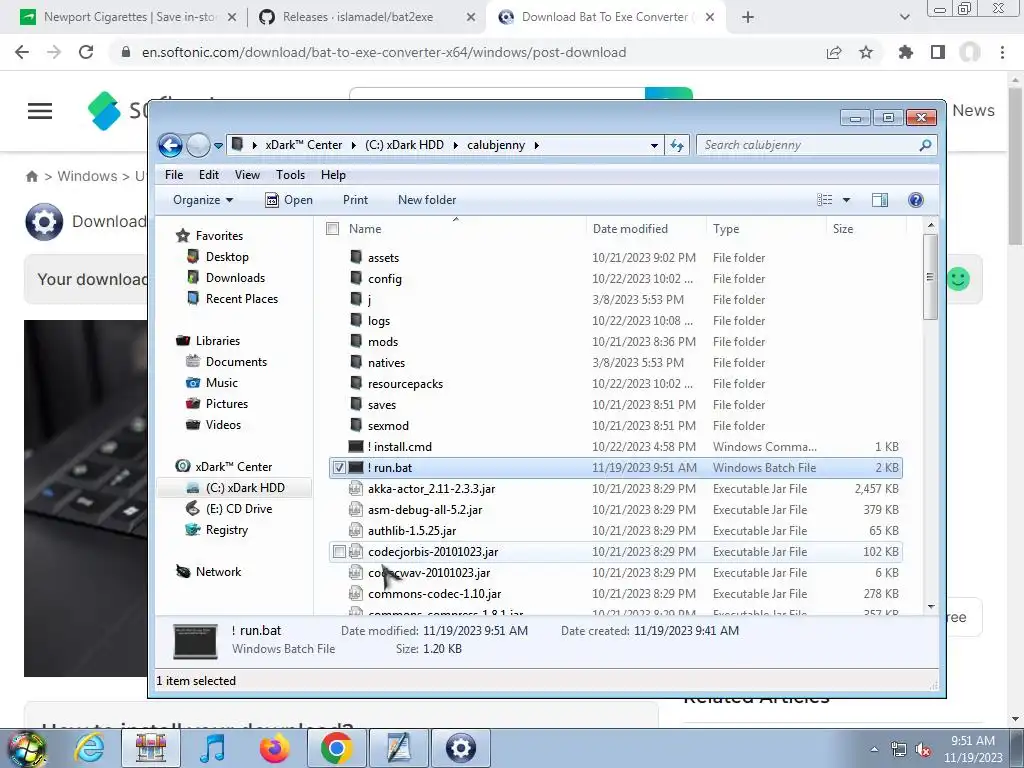The width and height of the screenshot is (1024, 768).
Task: Select akka-actor_2.11-2.3.3.jar file
Action: tap(616, 489)
